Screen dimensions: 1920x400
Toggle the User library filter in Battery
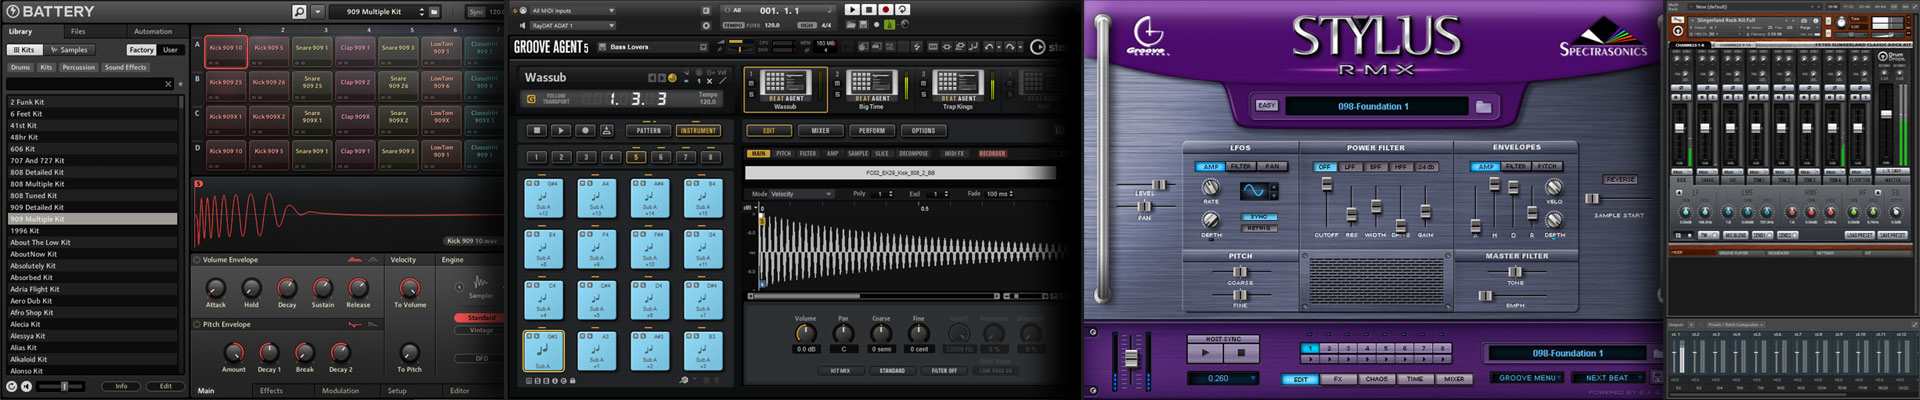pos(171,50)
